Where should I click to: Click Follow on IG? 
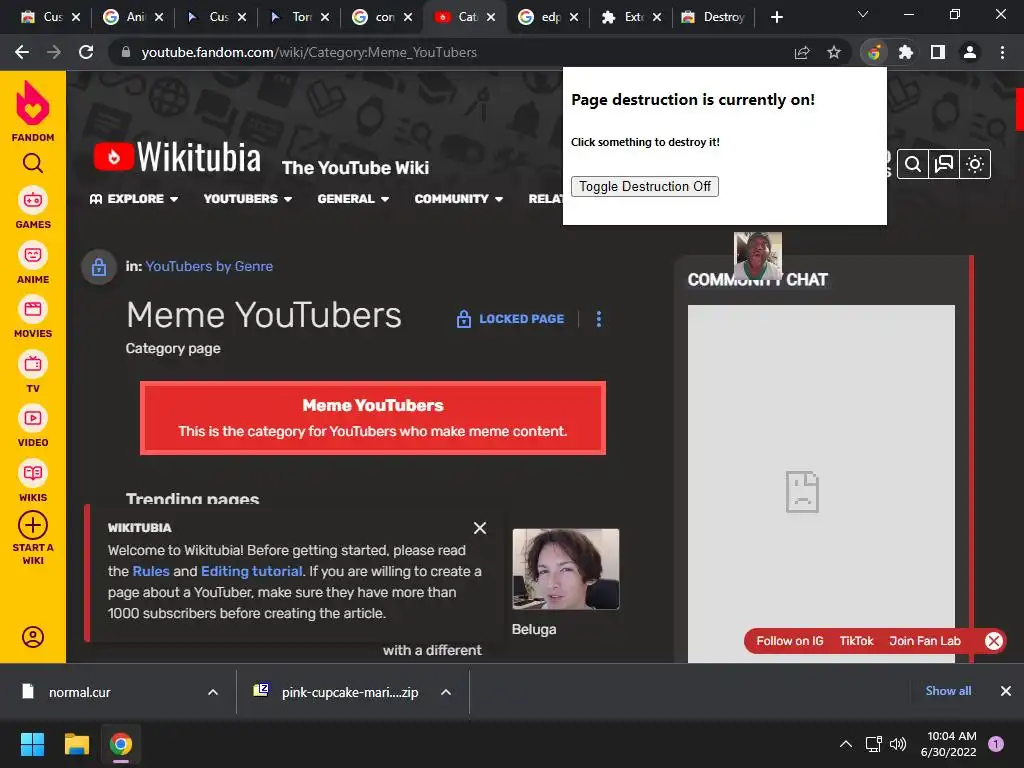pos(790,641)
